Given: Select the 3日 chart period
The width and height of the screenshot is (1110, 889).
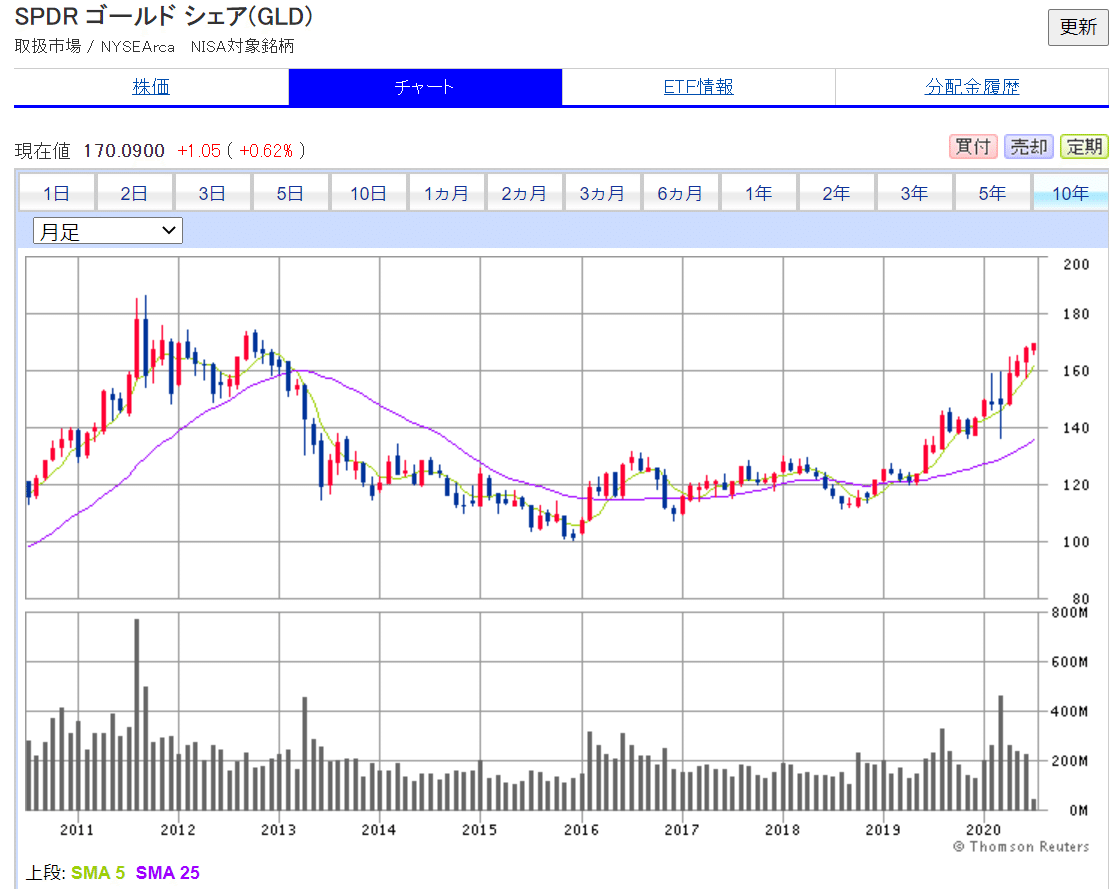Looking at the screenshot, I should [x=212, y=193].
